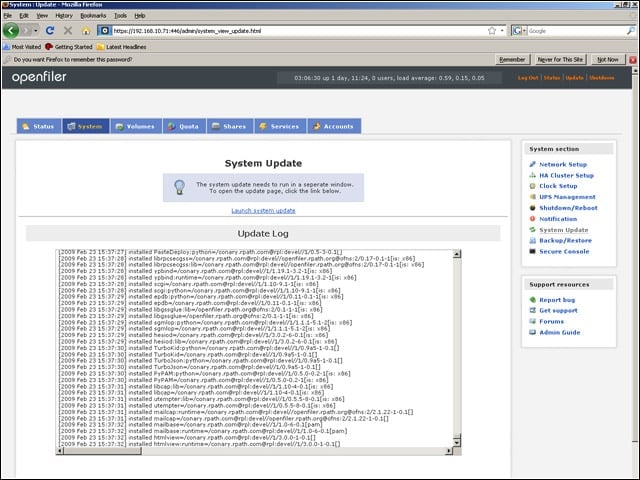Bookmark this page with the star icon
The width and height of the screenshot is (640, 480).
point(492,31)
